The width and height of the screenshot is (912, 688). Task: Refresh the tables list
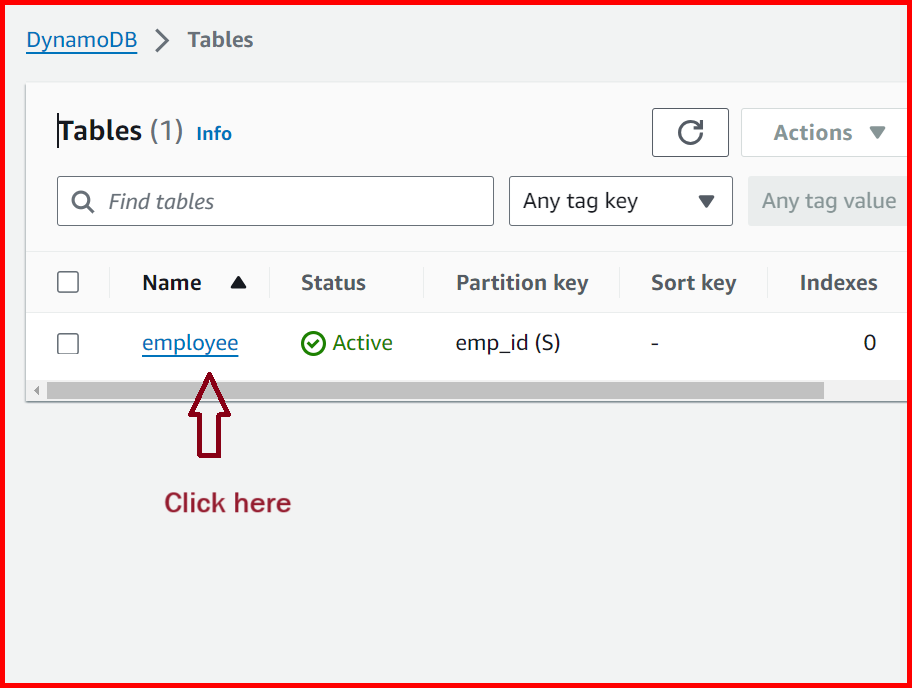(690, 132)
